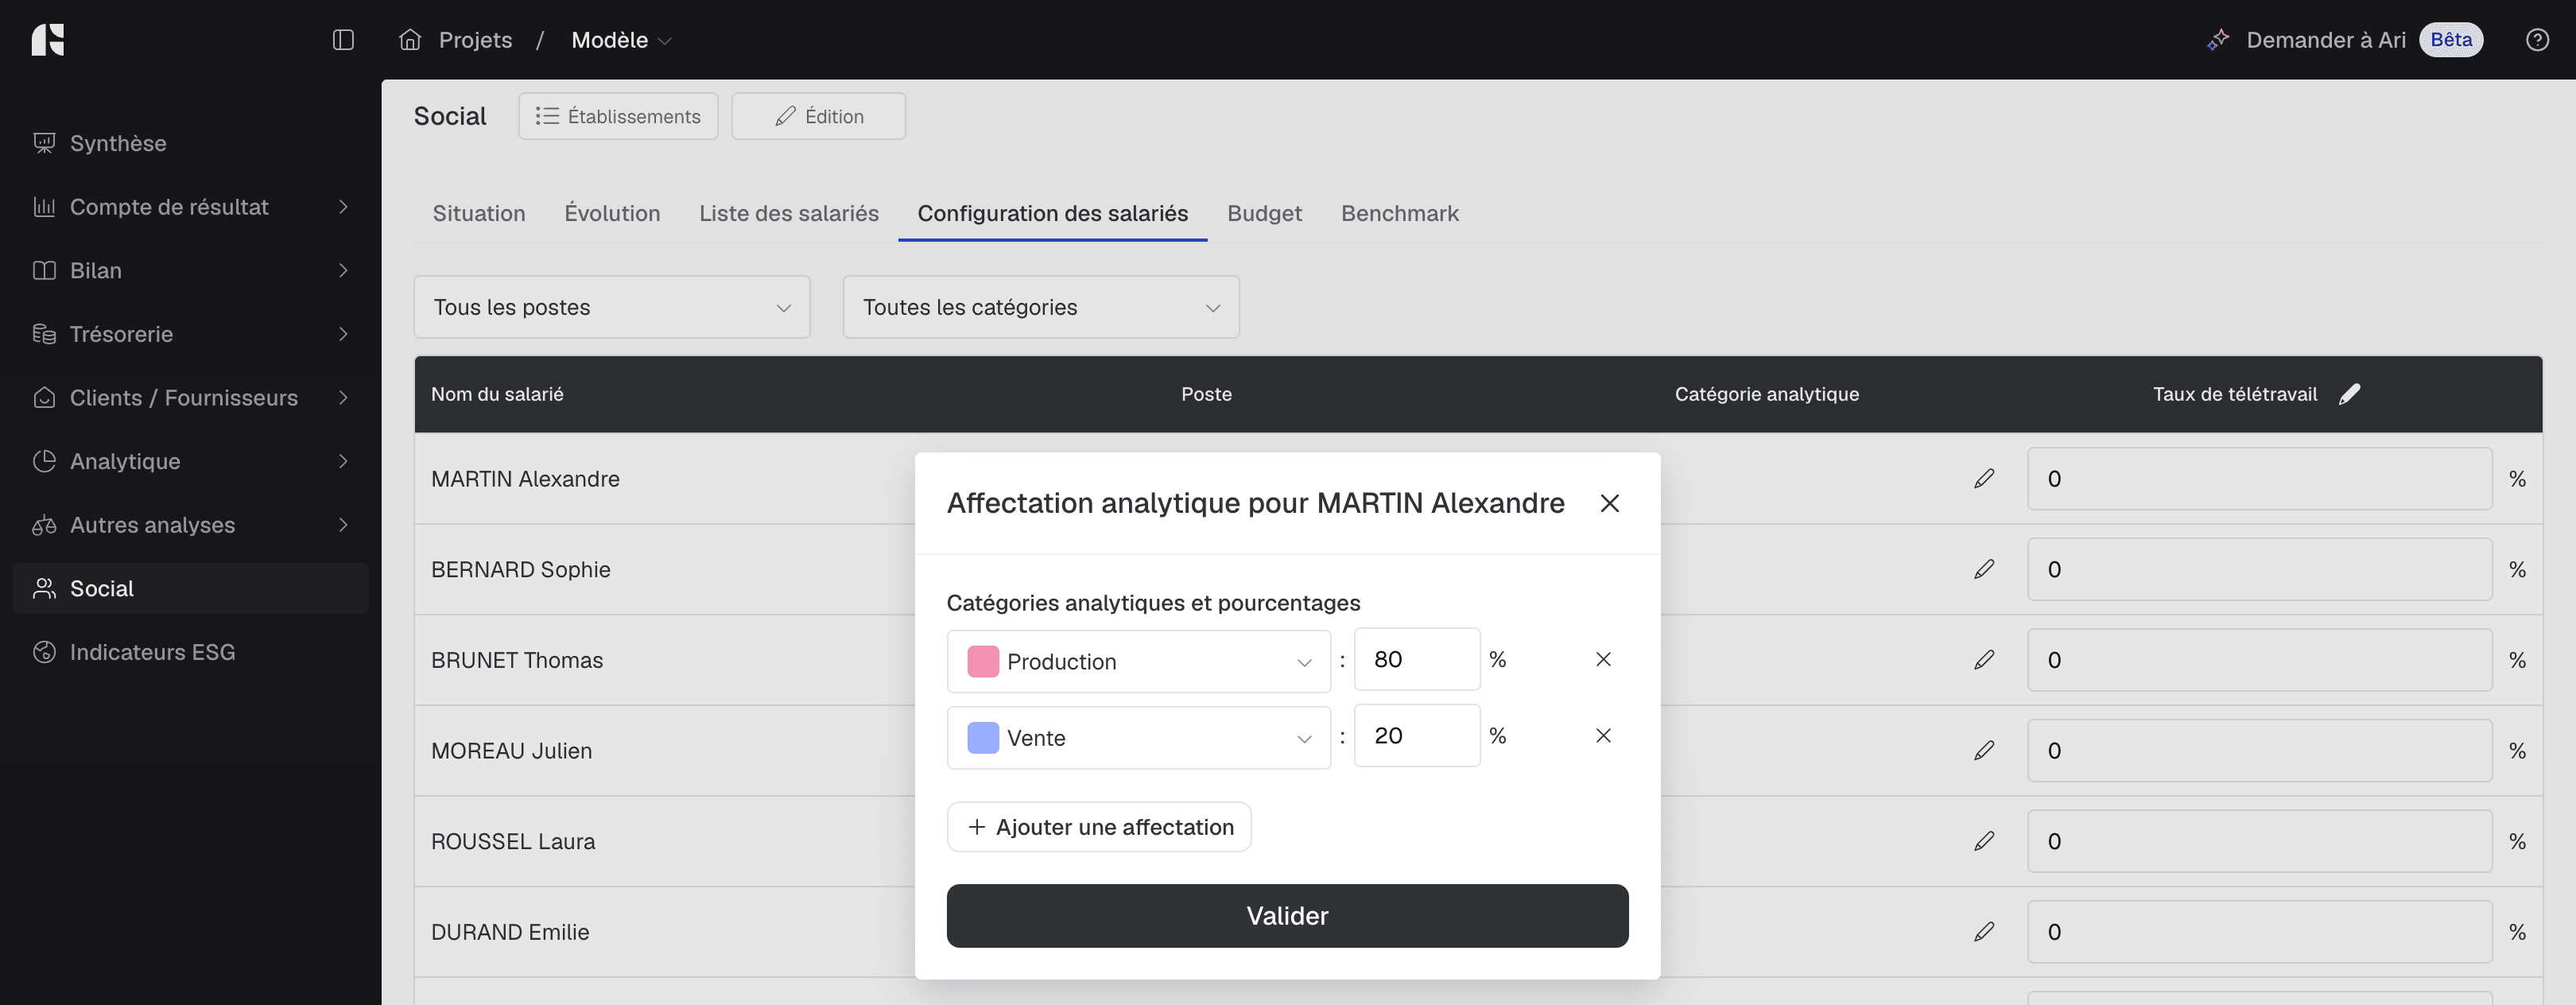Click the Valider button

(1287, 916)
